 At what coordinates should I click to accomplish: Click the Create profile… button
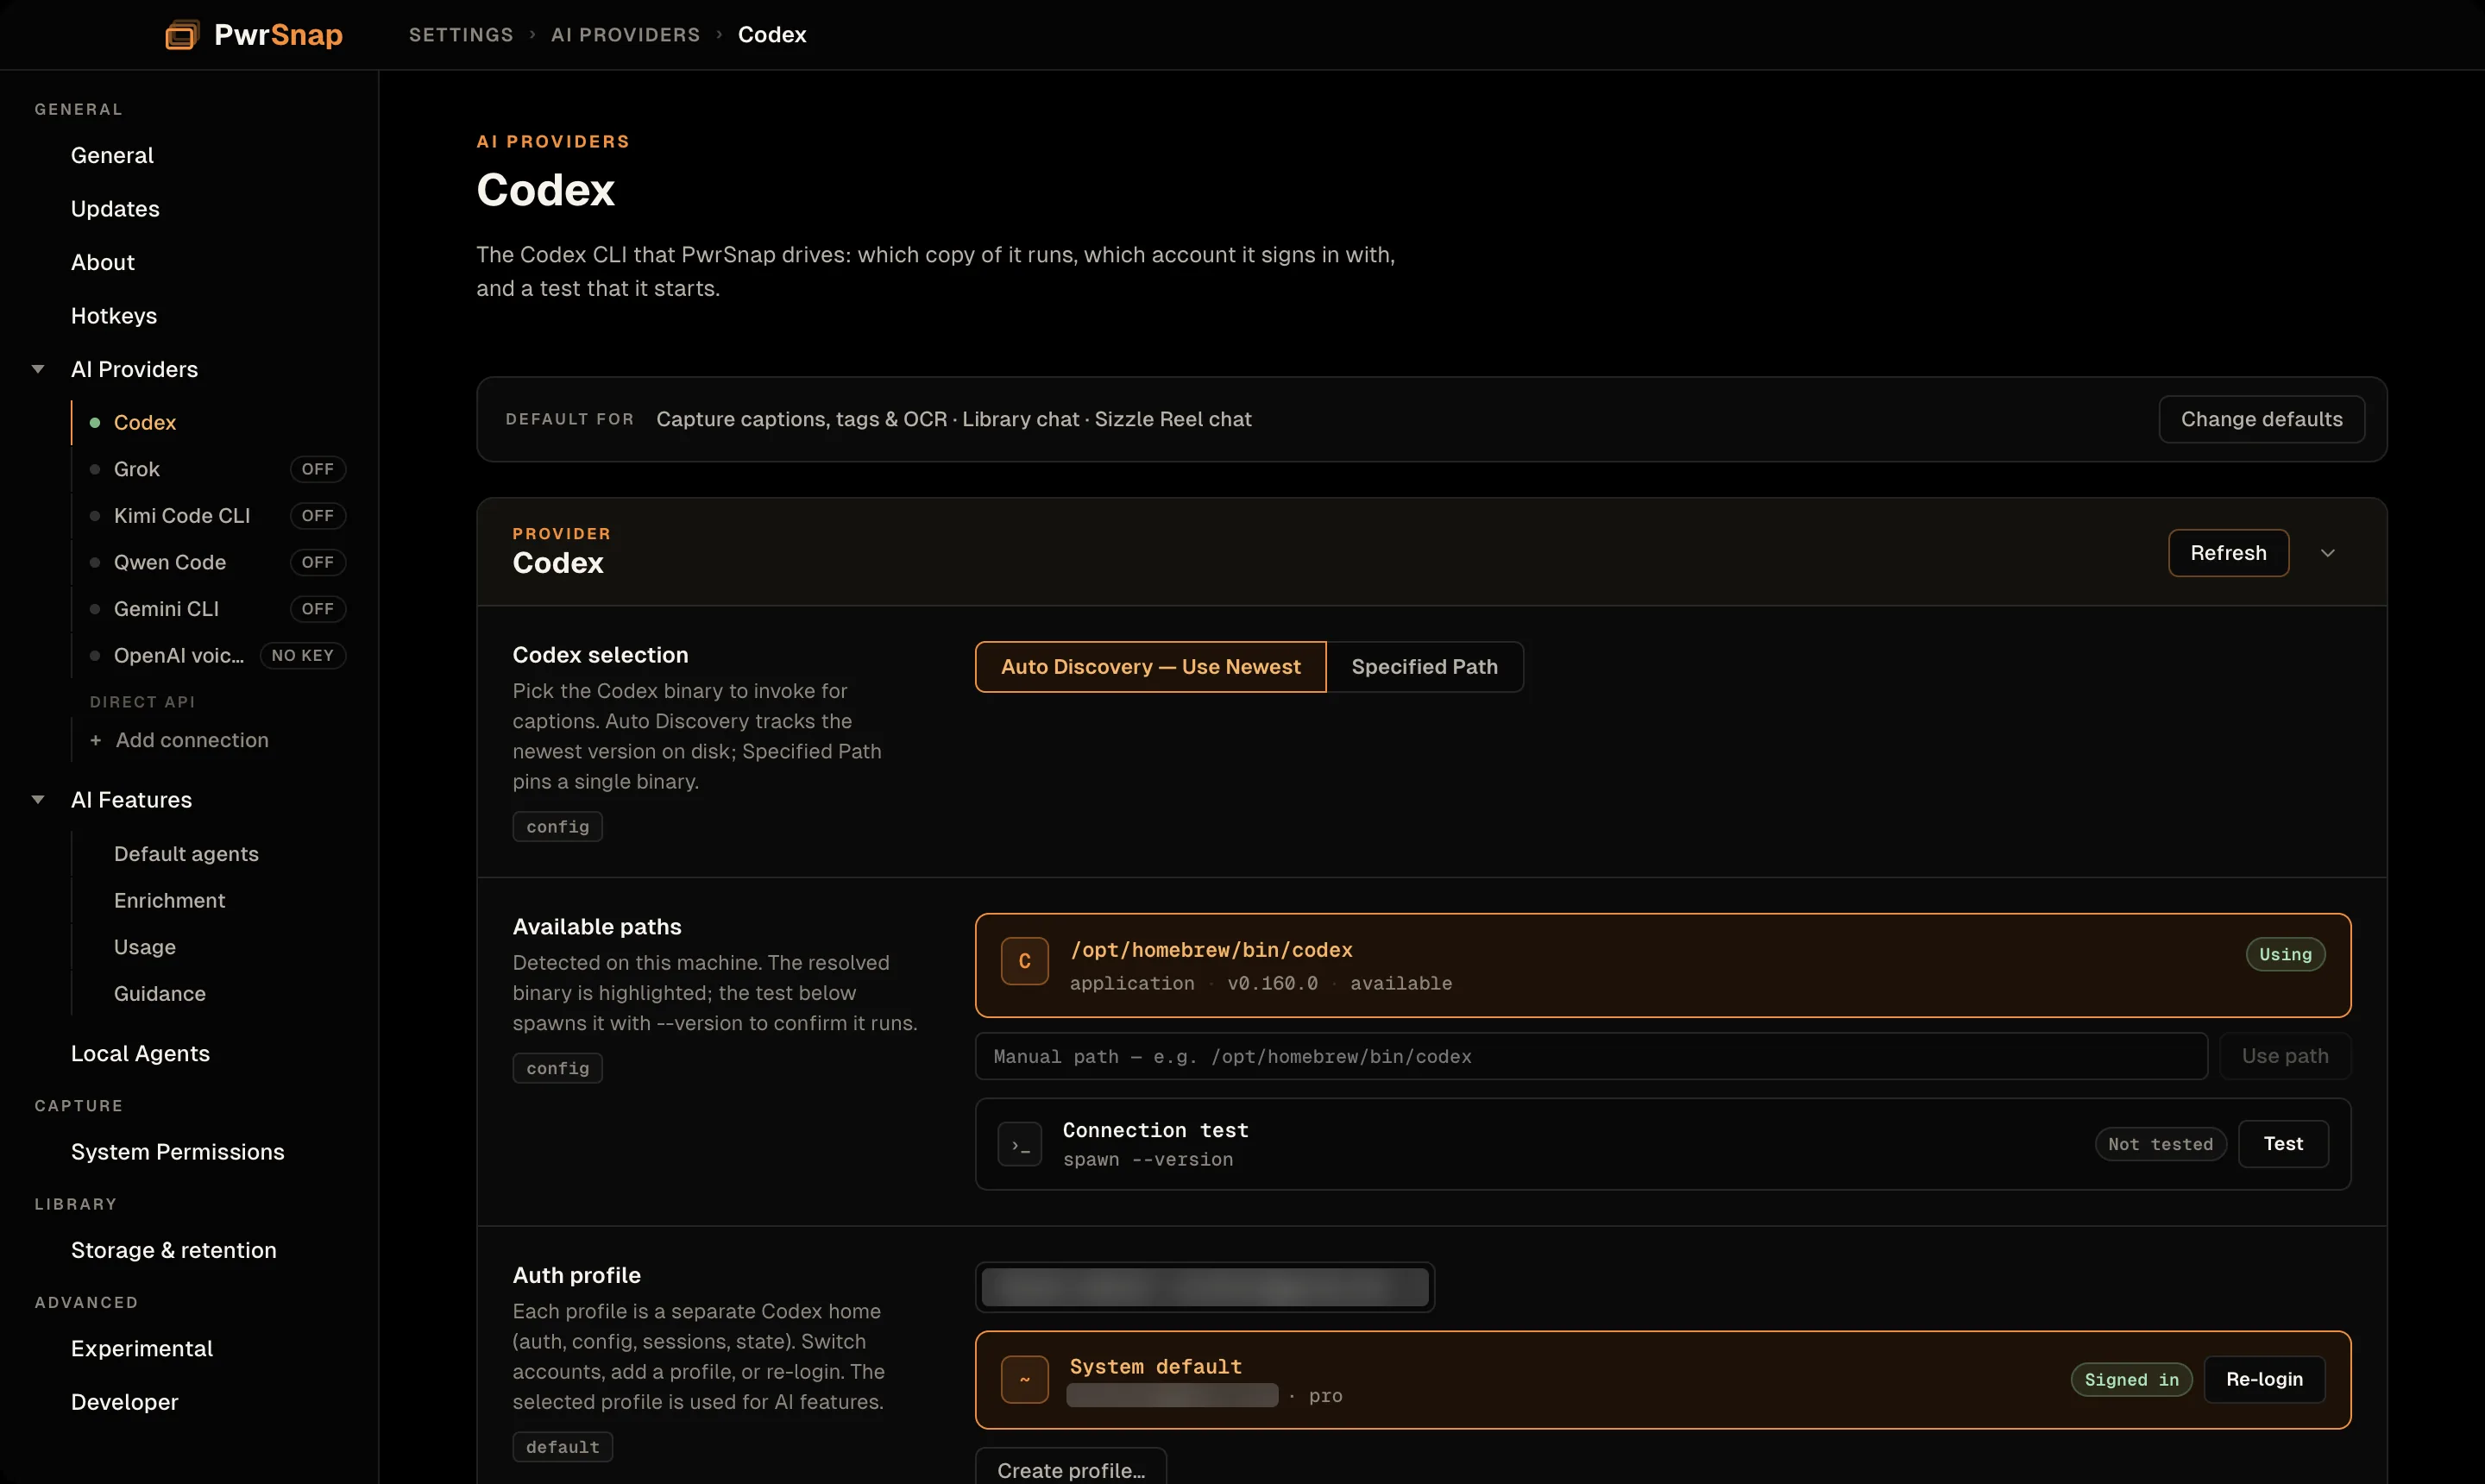click(x=1071, y=1468)
